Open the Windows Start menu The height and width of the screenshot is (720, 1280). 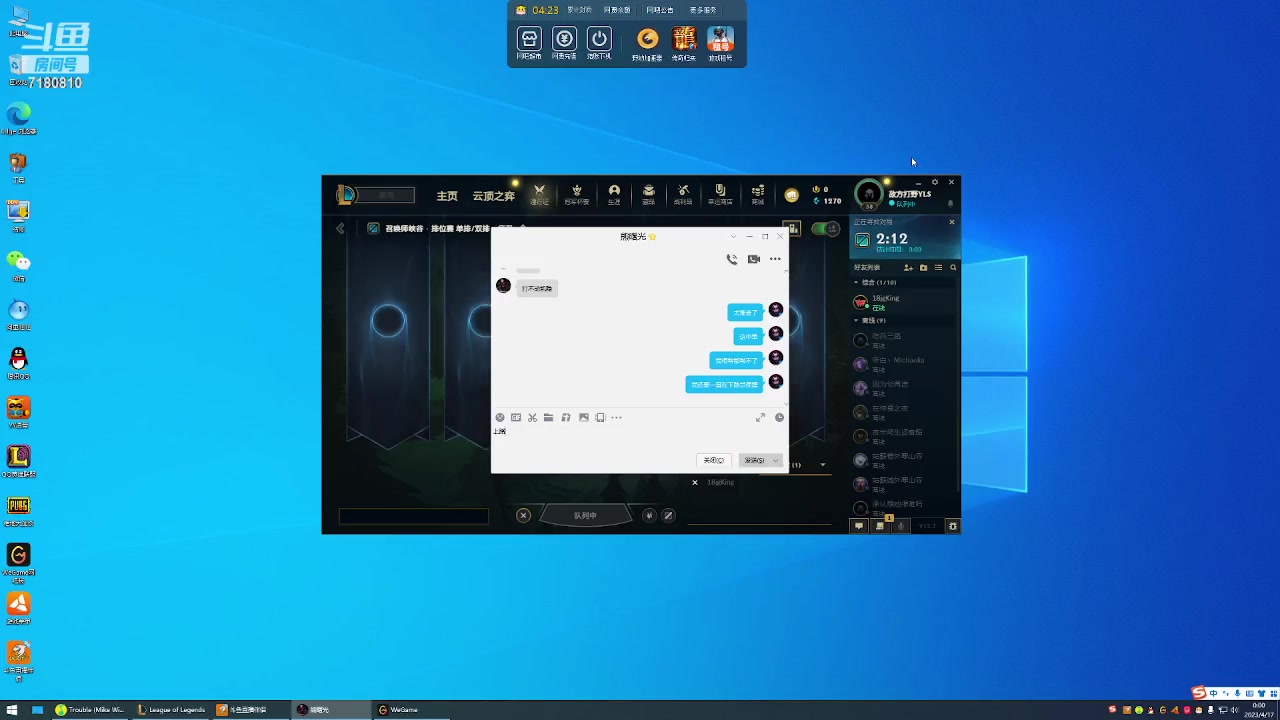pyautogui.click(x=12, y=710)
